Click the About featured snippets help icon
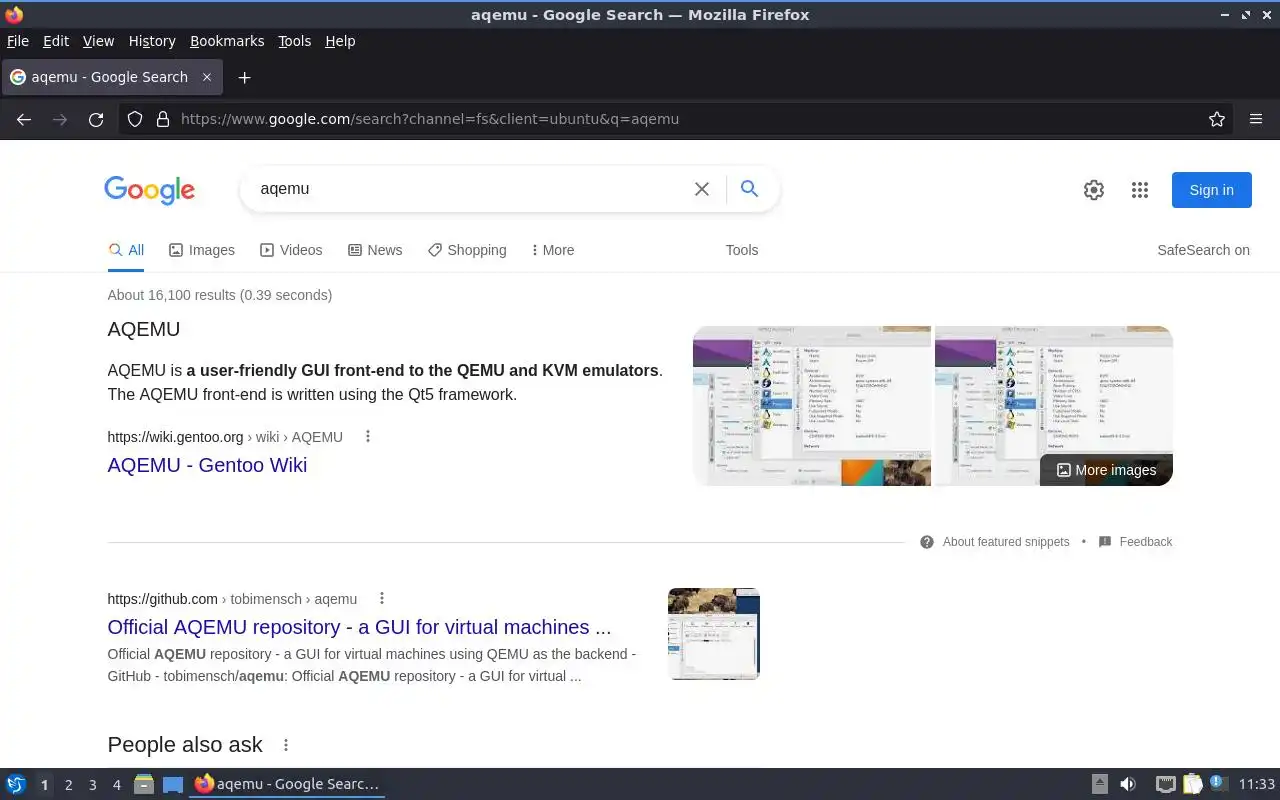The height and width of the screenshot is (800, 1280). (927, 542)
